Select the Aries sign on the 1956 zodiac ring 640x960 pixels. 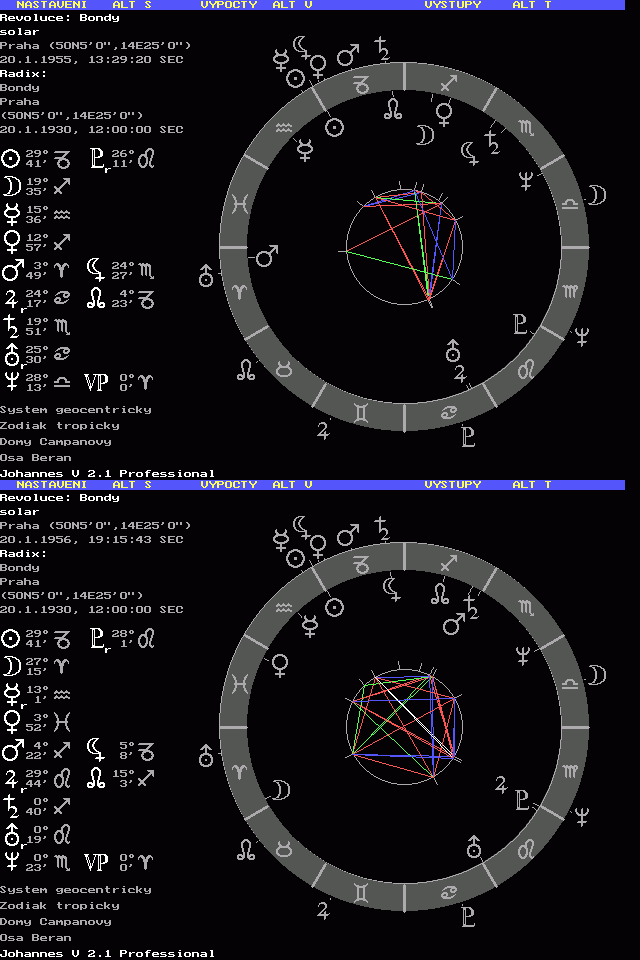(x=239, y=772)
